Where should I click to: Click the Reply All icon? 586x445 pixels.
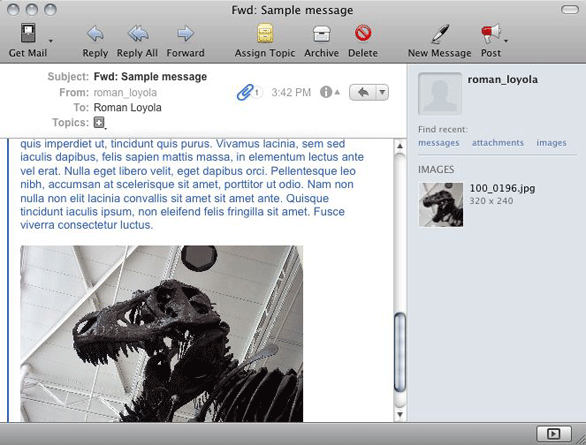coord(138,34)
